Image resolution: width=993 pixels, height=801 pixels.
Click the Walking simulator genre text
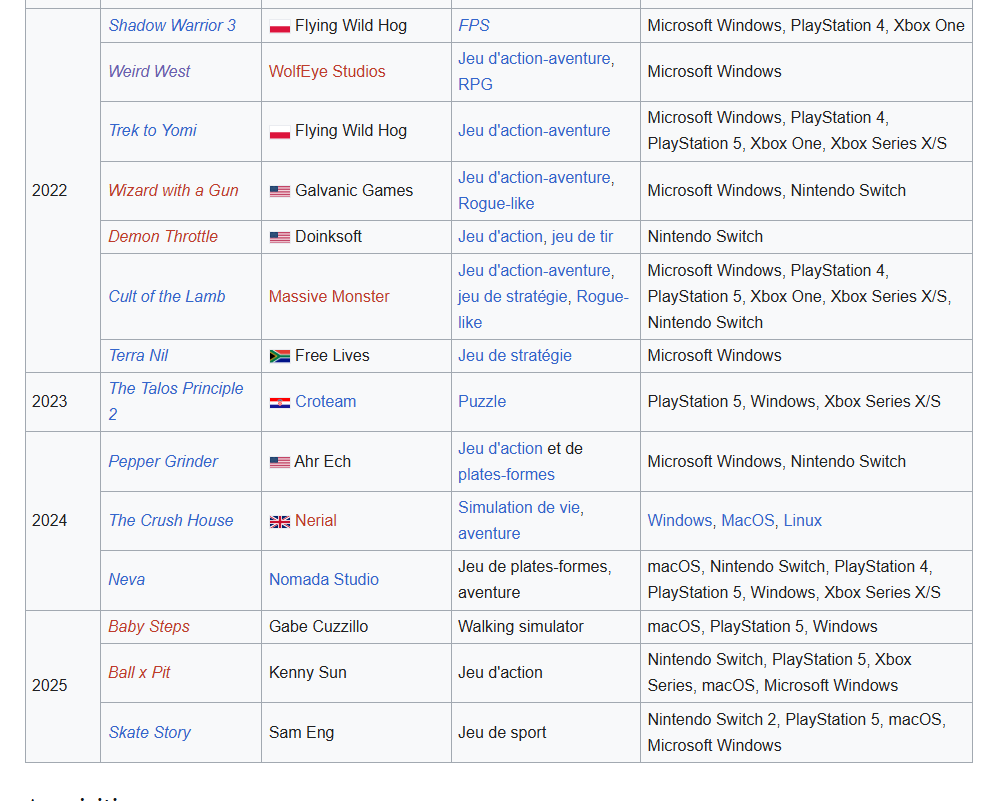[x=521, y=626]
